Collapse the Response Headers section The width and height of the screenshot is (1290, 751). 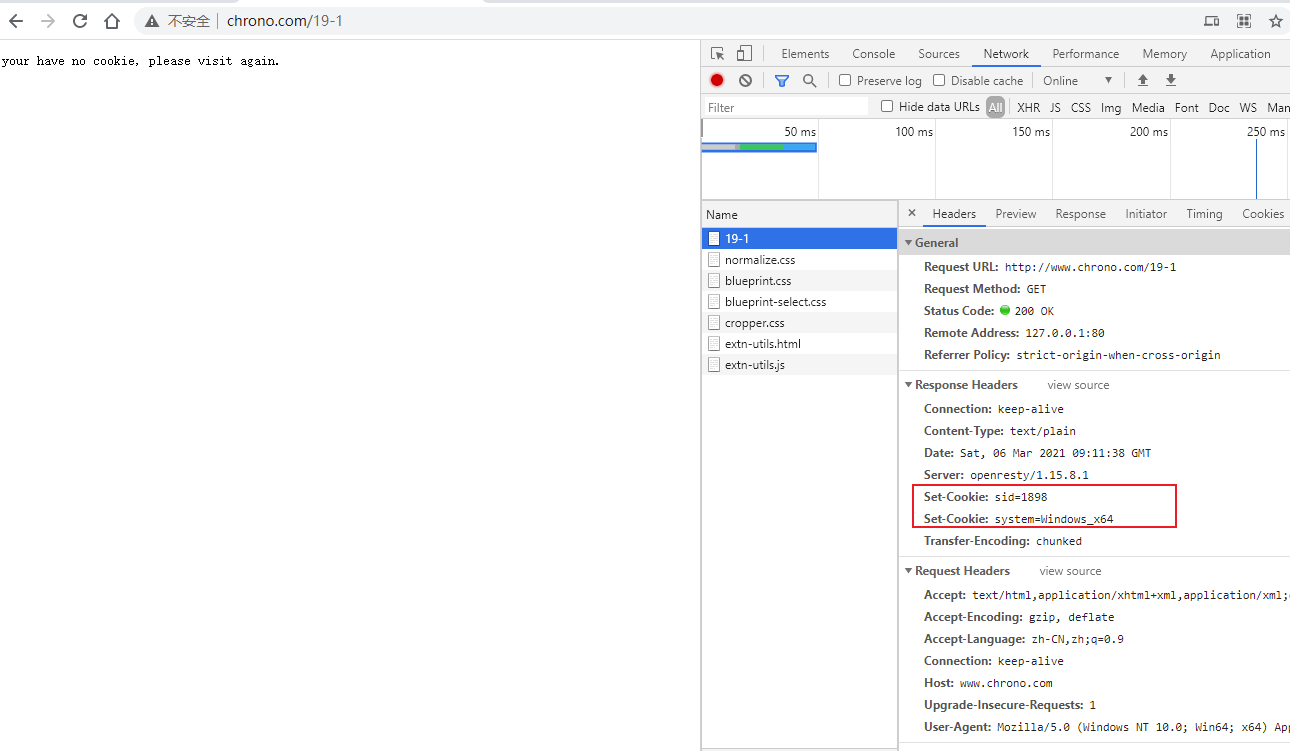tap(909, 385)
